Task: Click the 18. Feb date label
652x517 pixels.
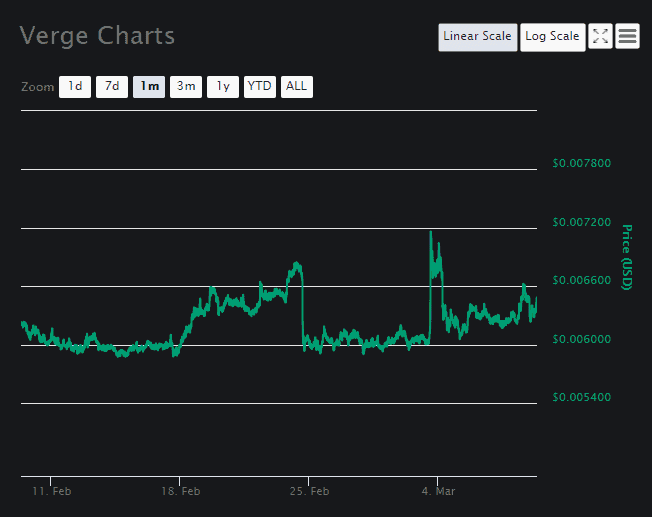Action: (181, 491)
